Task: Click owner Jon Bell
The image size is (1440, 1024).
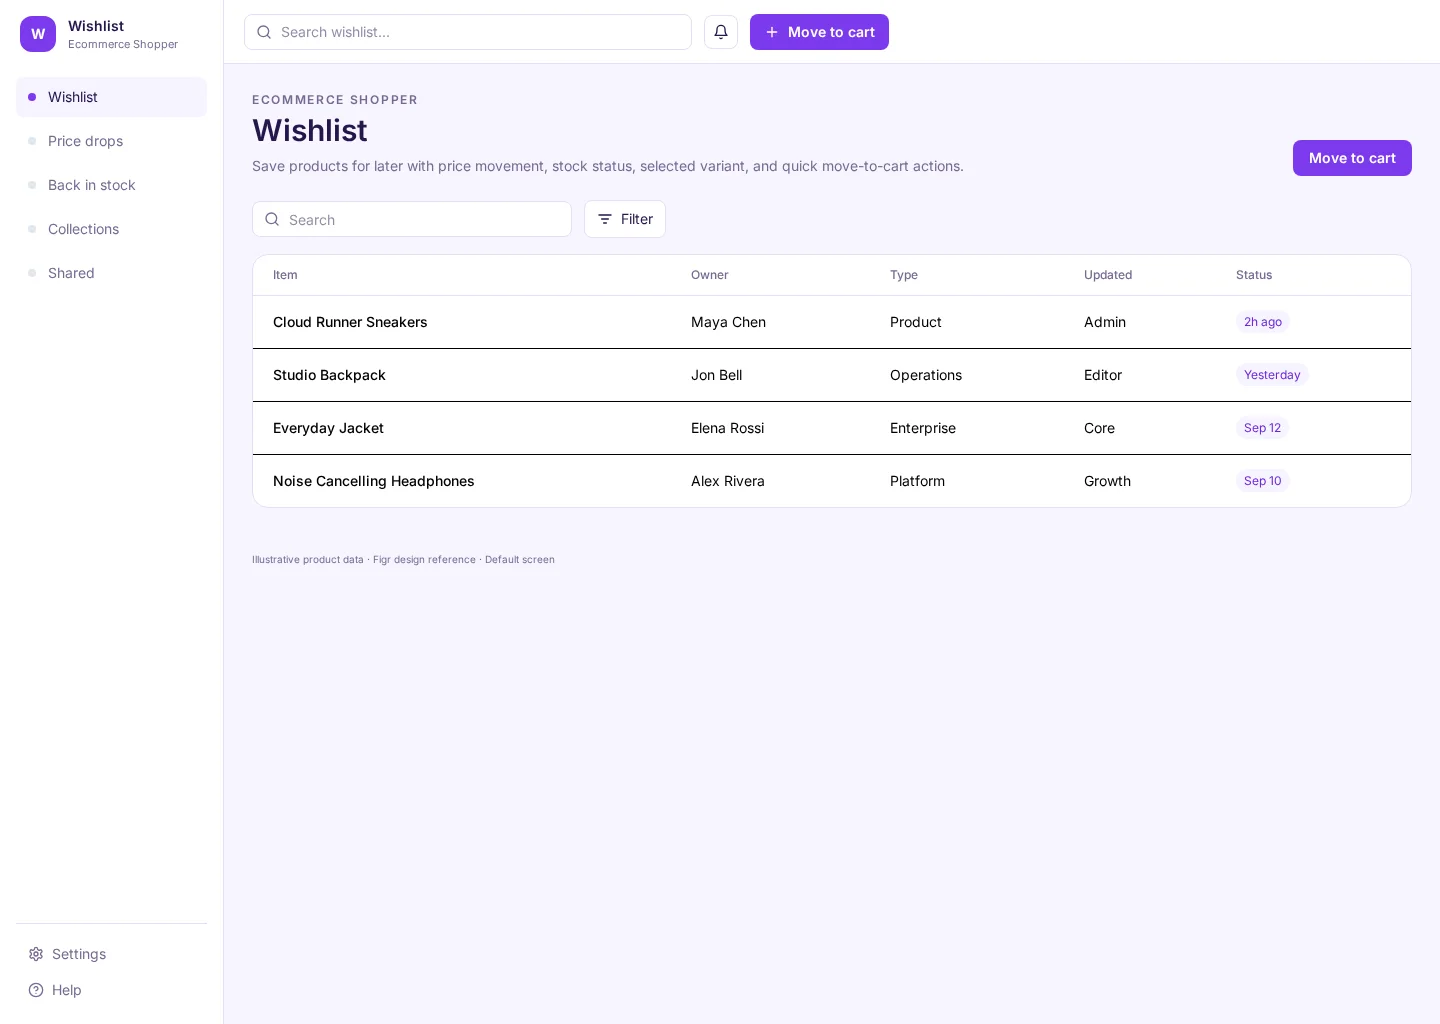Action: tap(716, 375)
